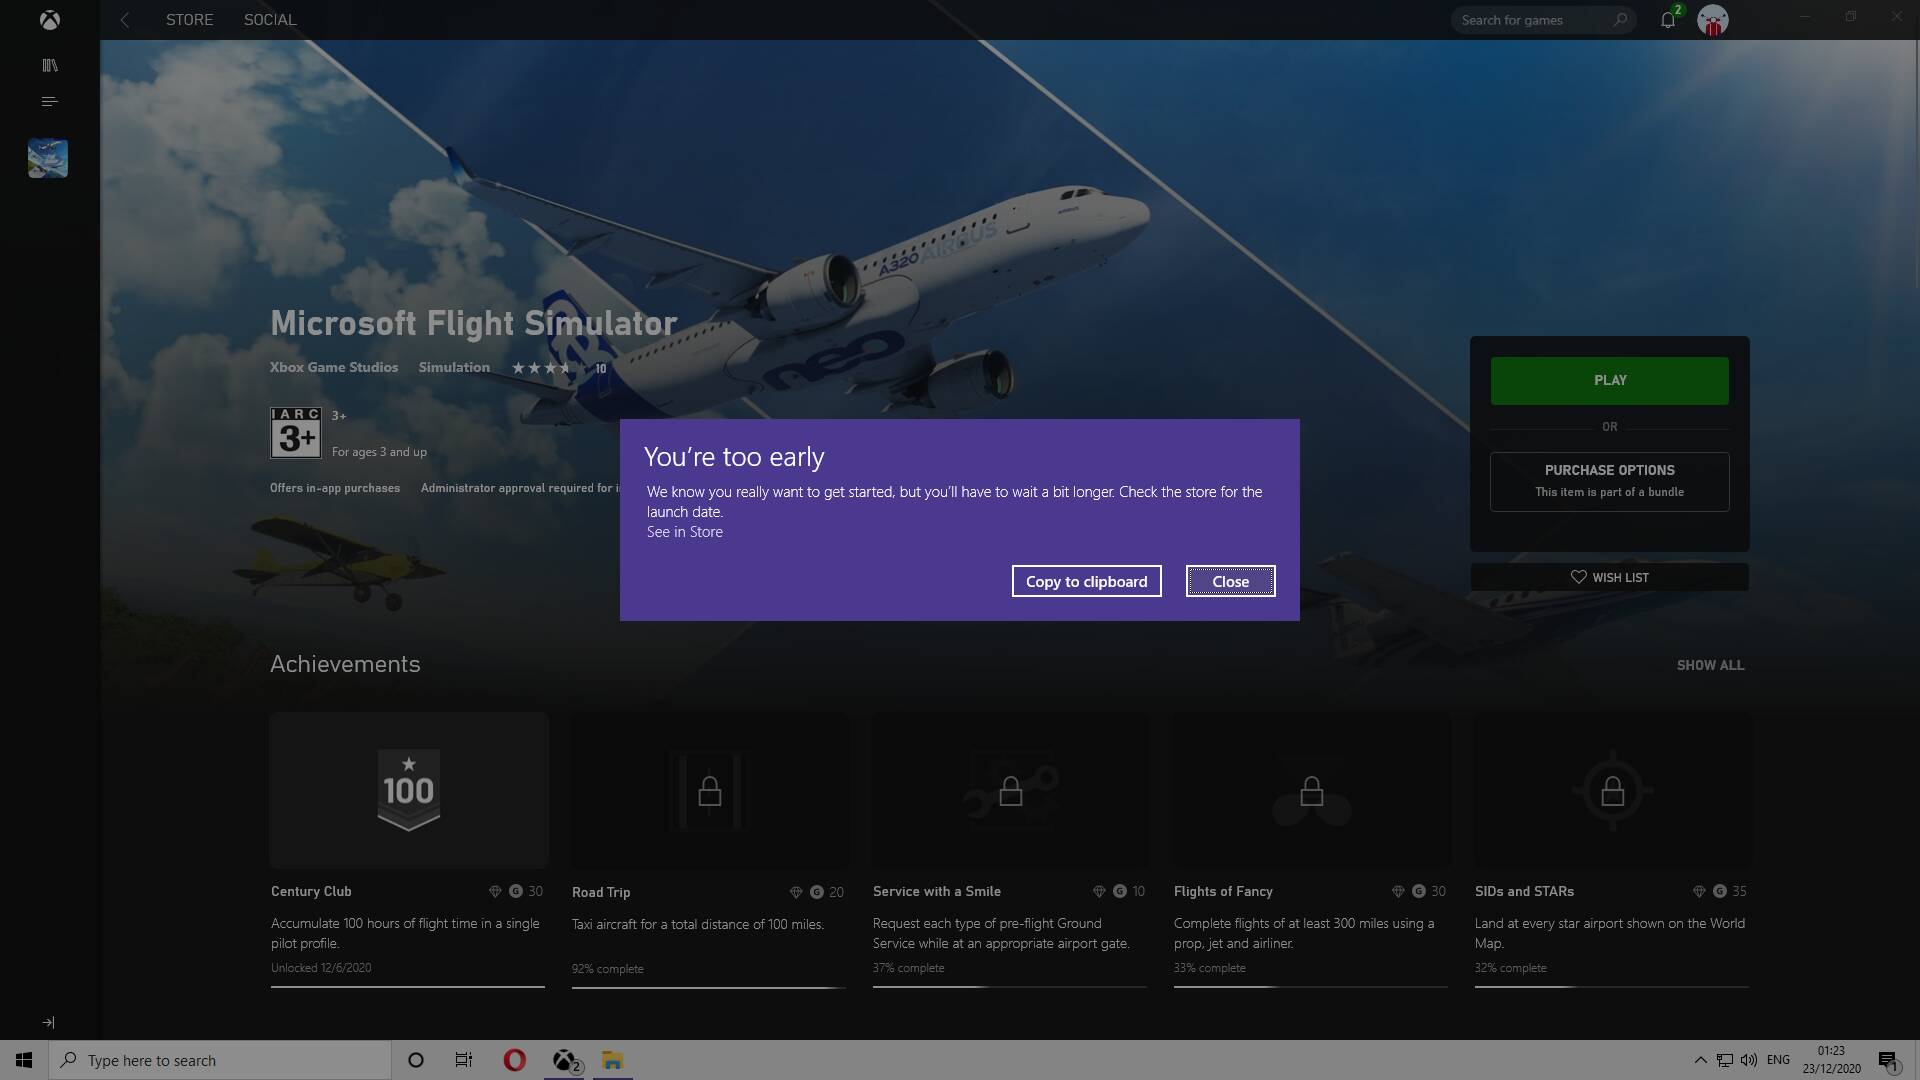1920x1080 pixels.
Task: Click the PLAY button for Flight Simulator
Action: [1609, 380]
